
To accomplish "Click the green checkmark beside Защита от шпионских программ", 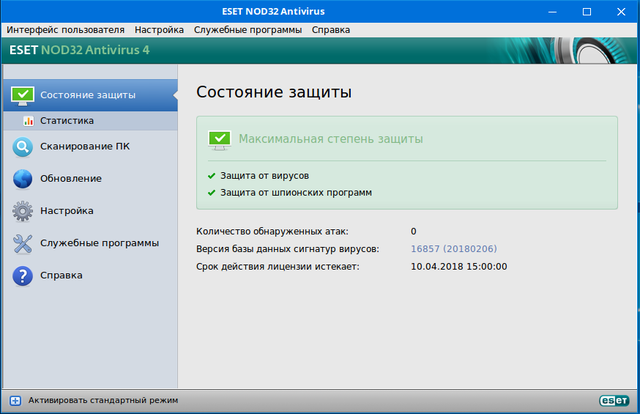I will point(211,193).
